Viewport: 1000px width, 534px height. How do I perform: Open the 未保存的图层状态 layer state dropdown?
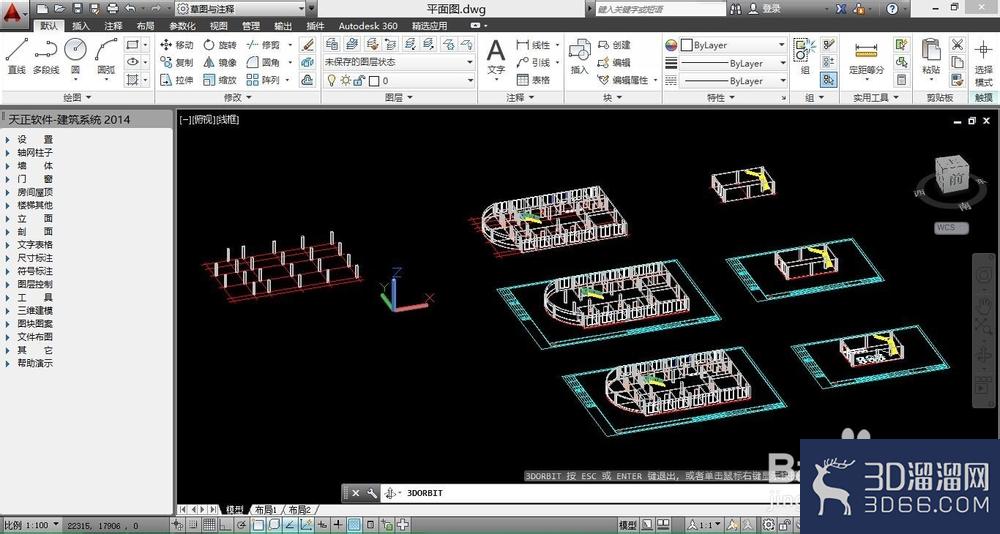[399, 63]
